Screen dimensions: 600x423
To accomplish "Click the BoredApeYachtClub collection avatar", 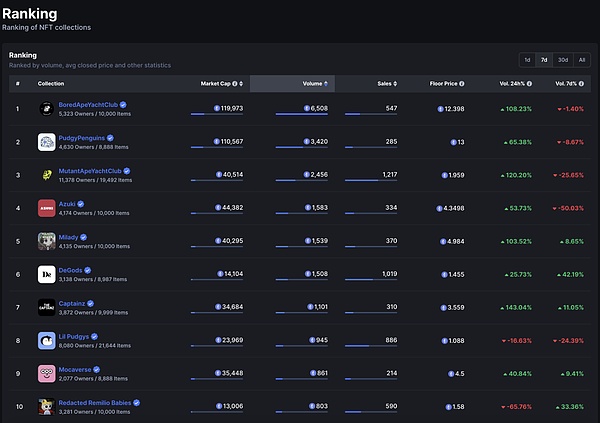I will pos(46,108).
